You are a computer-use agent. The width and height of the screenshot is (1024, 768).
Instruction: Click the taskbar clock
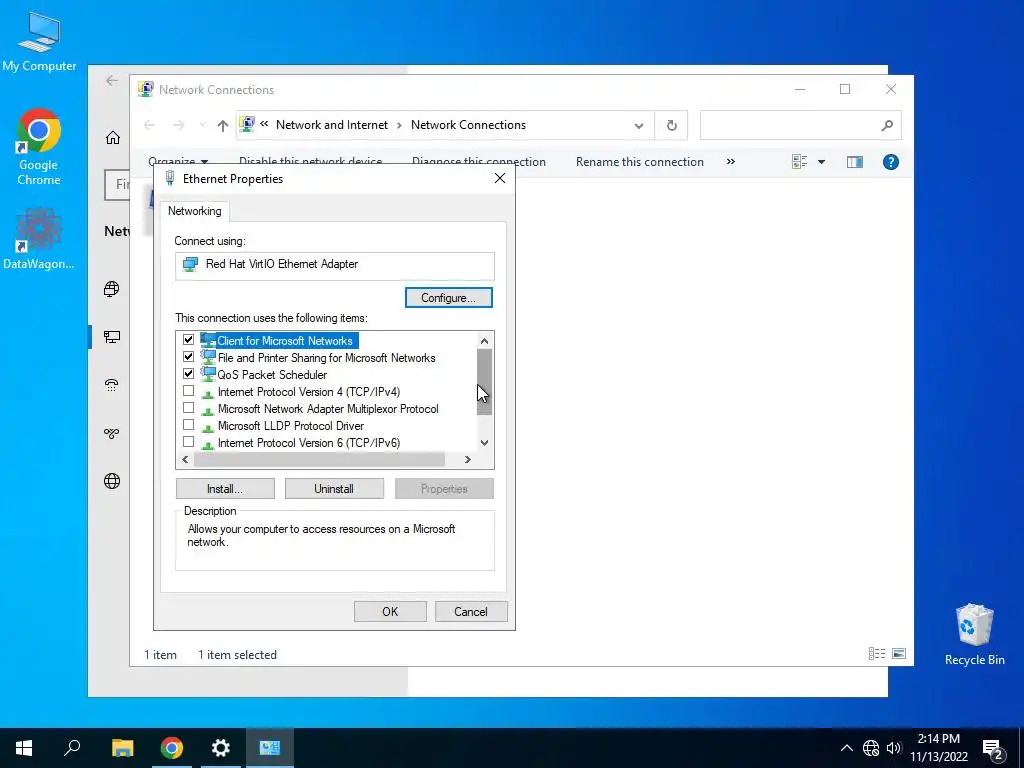coord(939,748)
